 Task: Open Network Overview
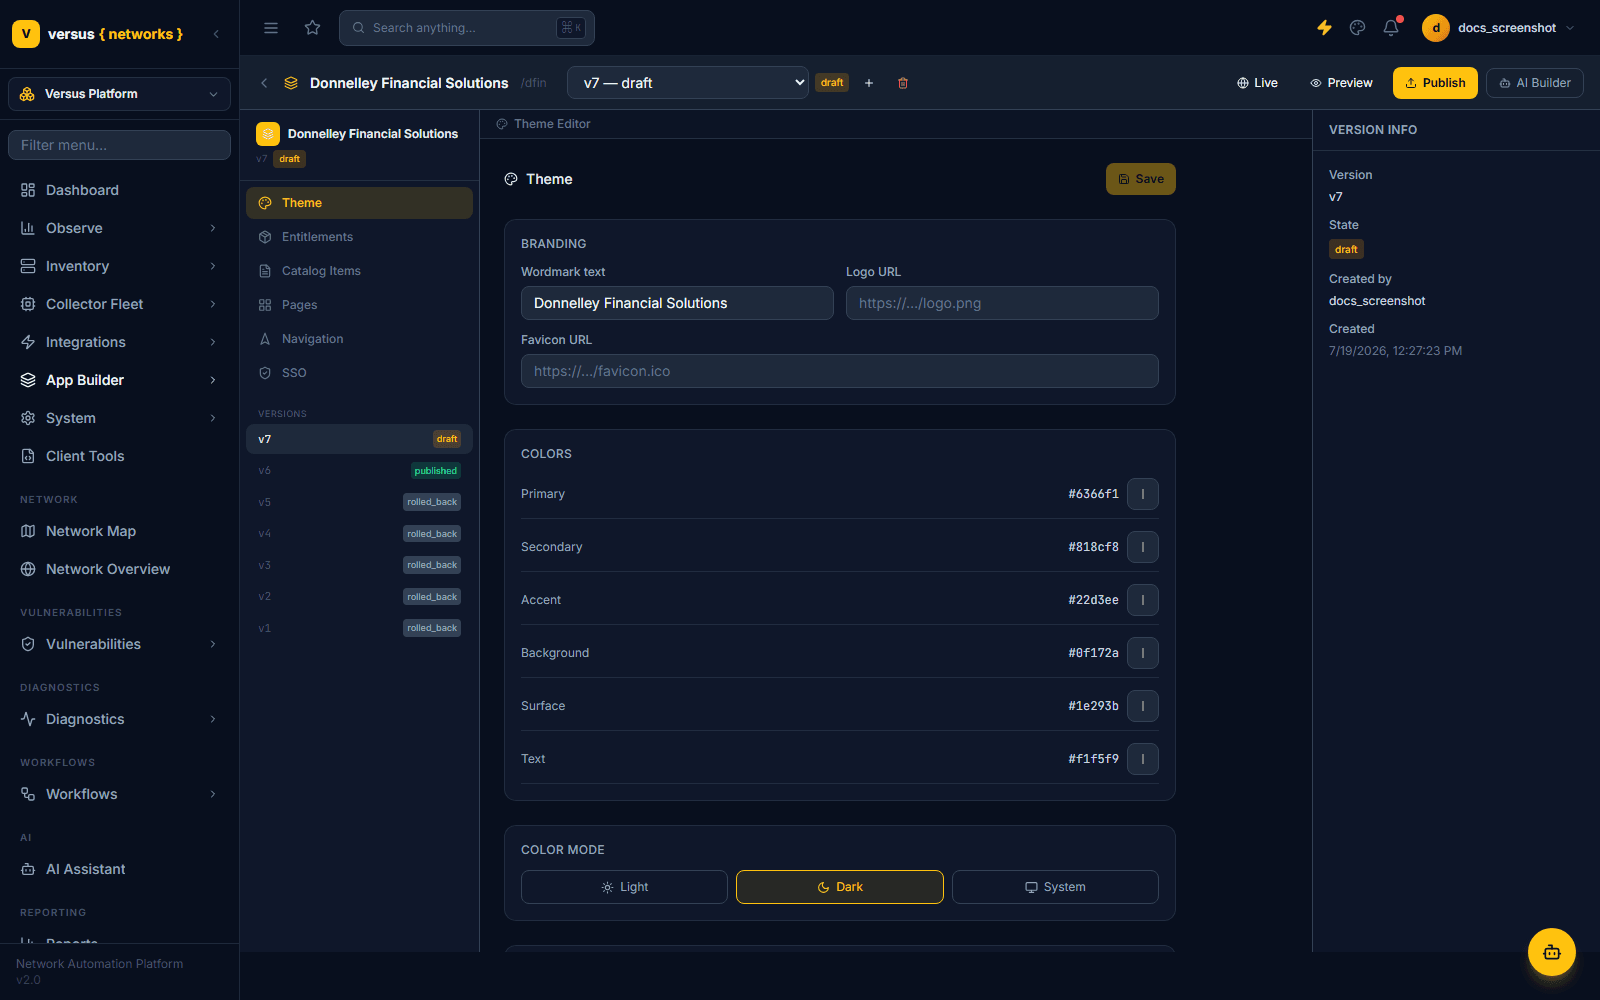click(119, 569)
